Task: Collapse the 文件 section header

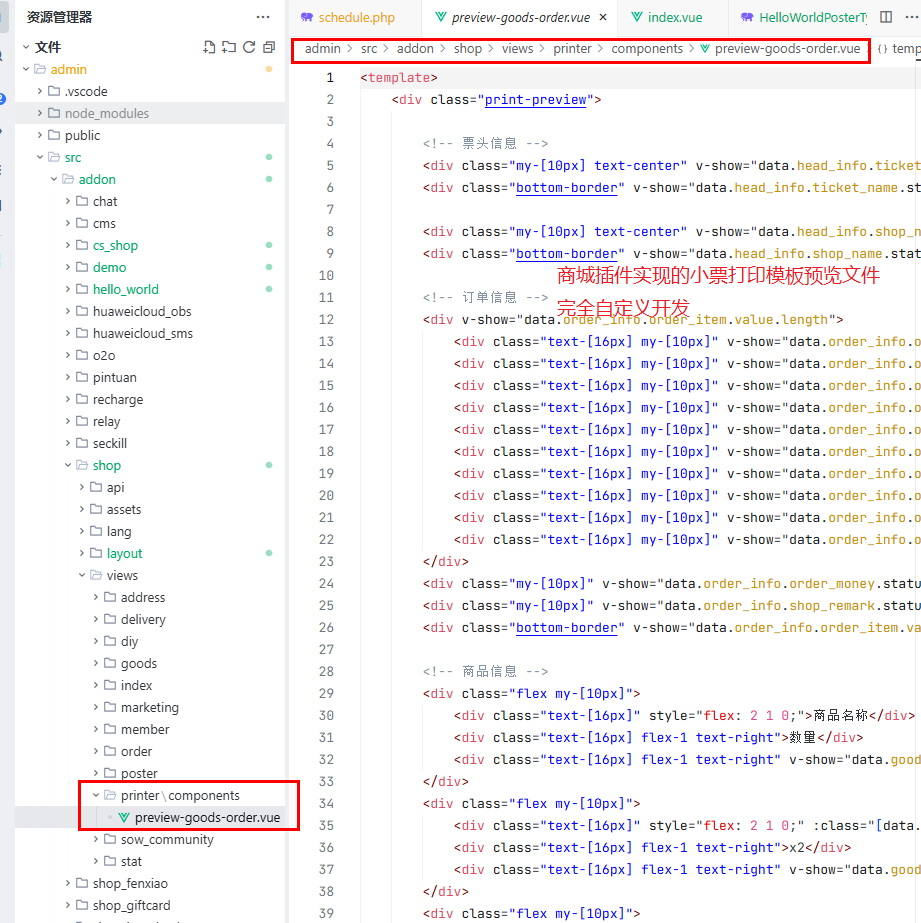Action: click(47, 47)
